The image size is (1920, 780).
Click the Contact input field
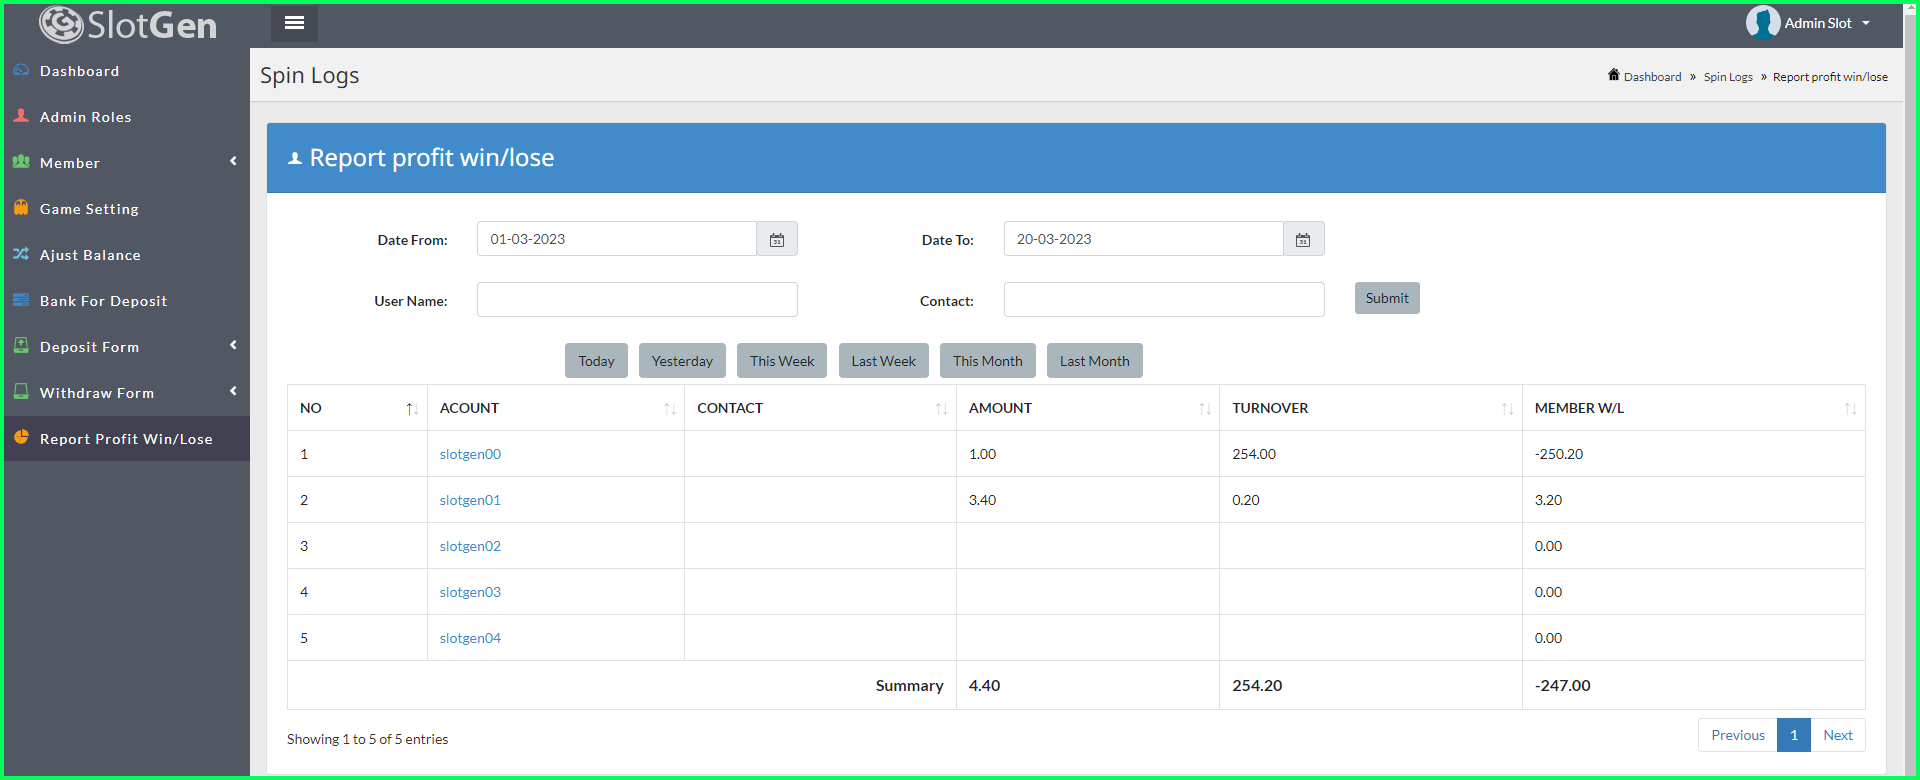tap(1164, 299)
